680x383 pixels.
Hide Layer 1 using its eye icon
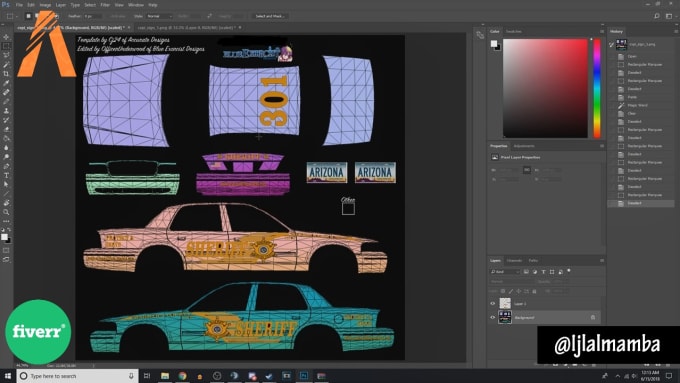pos(493,304)
